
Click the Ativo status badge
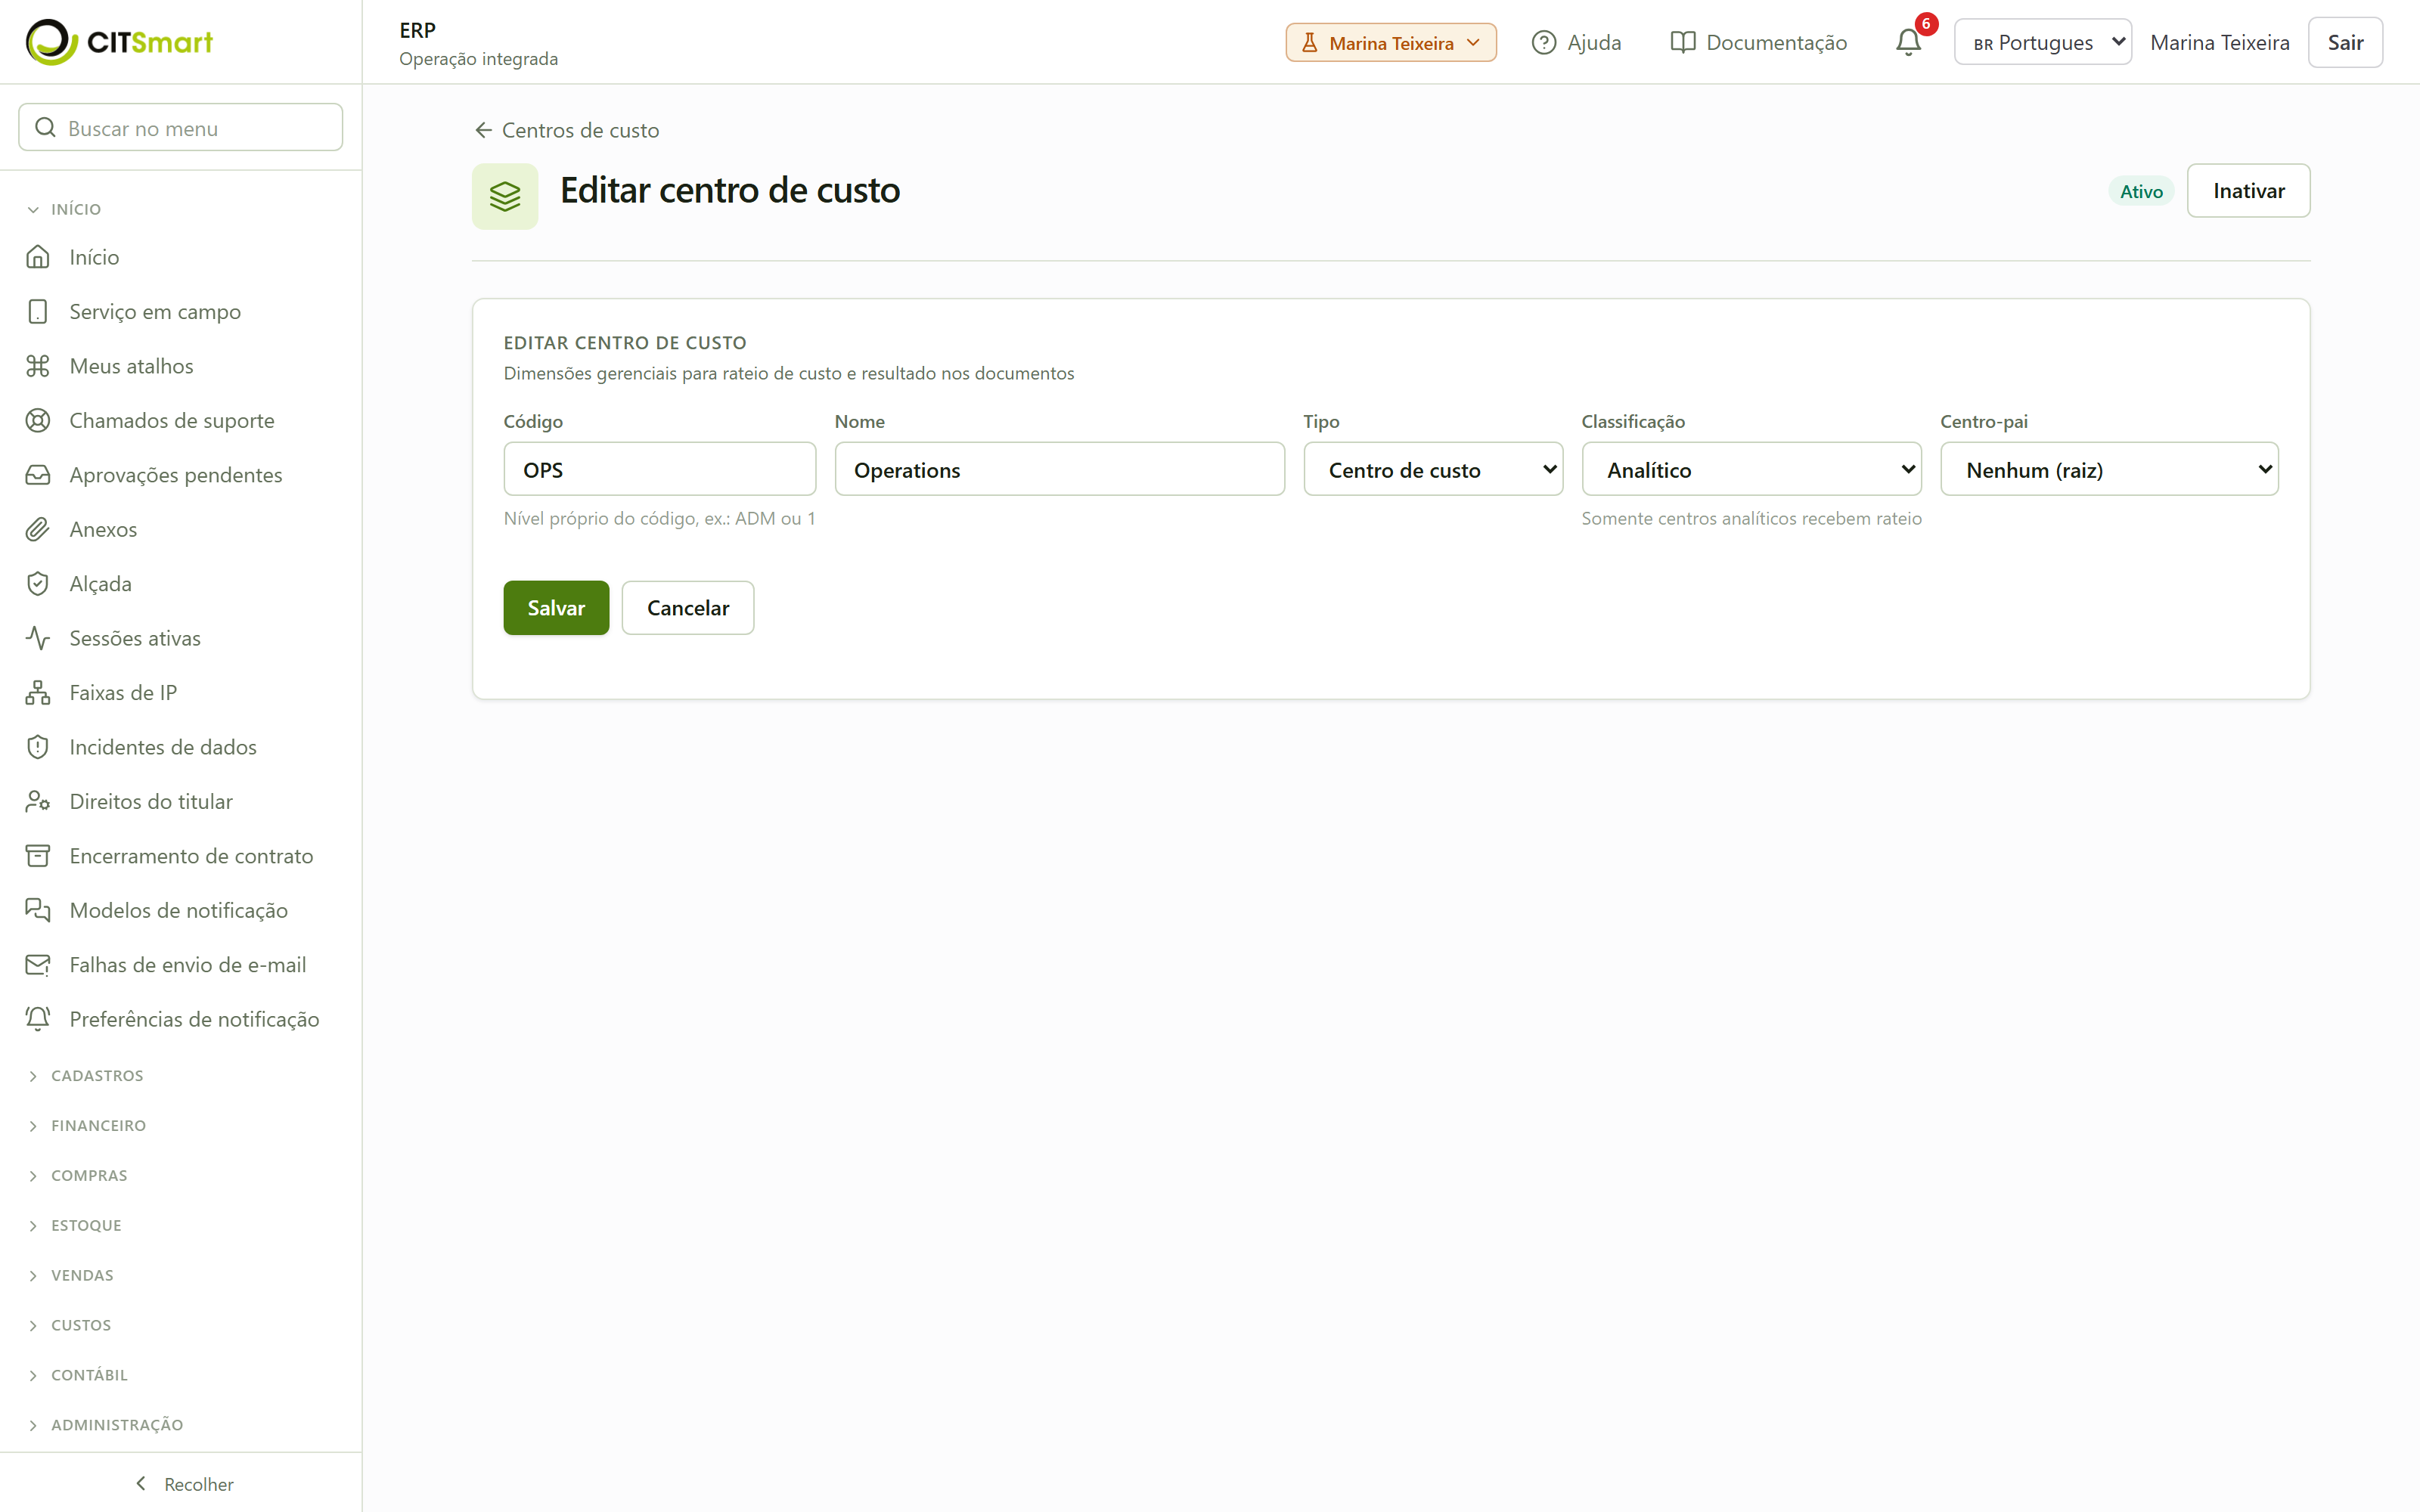click(2141, 191)
